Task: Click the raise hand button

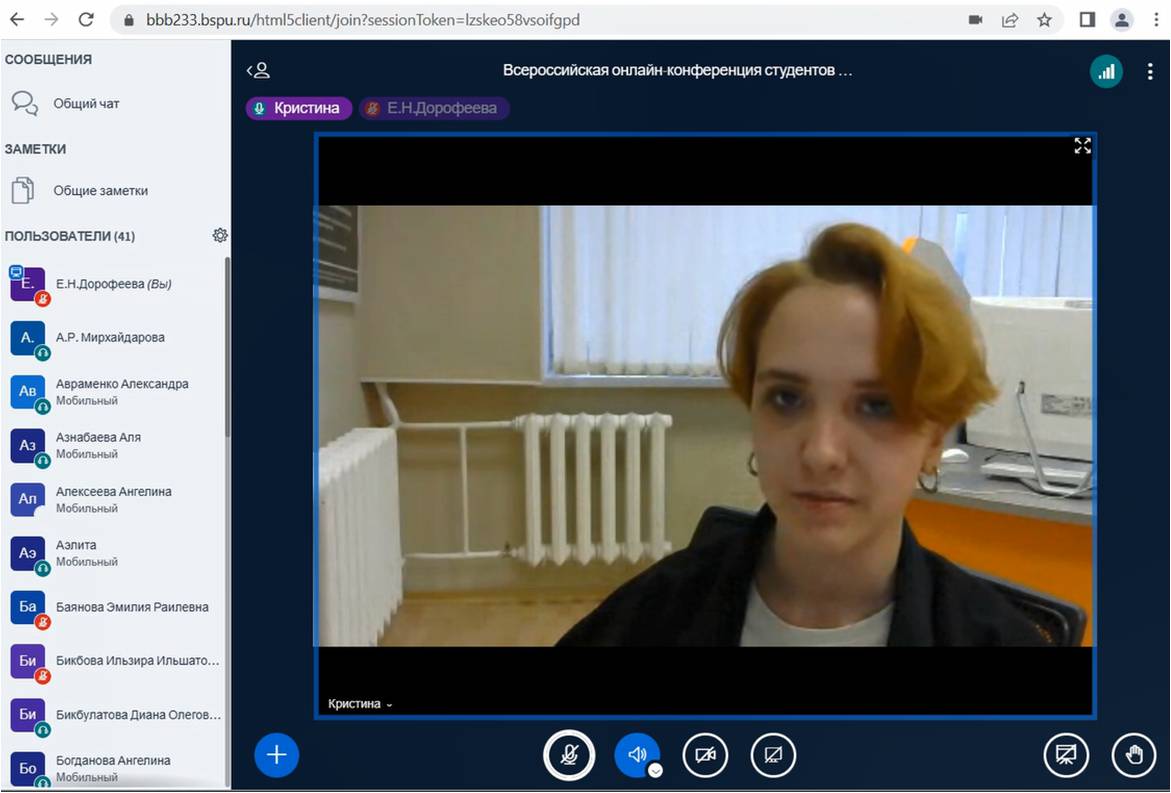Action: pyautogui.click(x=1134, y=755)
